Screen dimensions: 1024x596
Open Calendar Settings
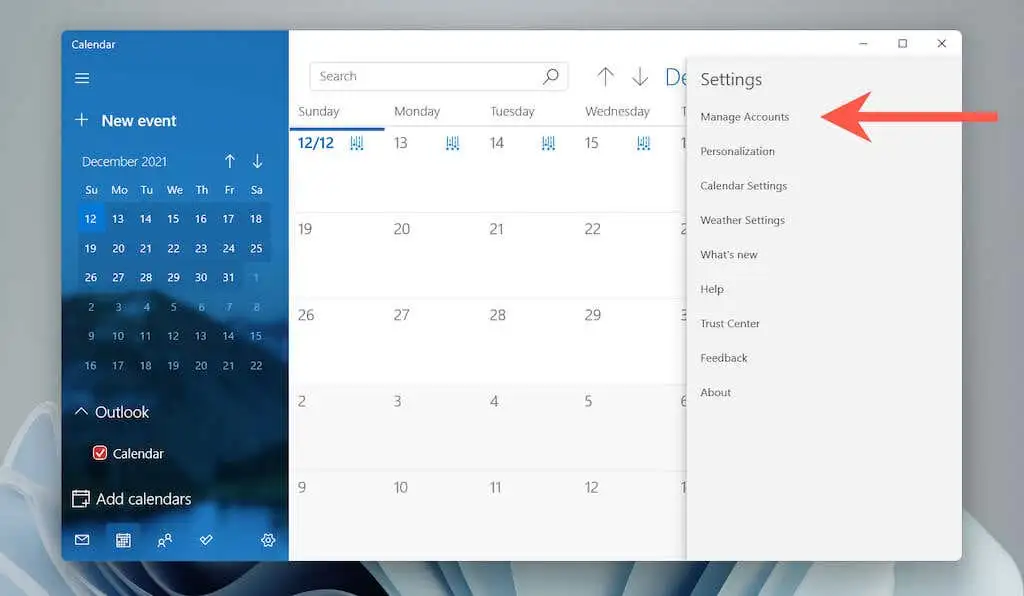[743, 186]
